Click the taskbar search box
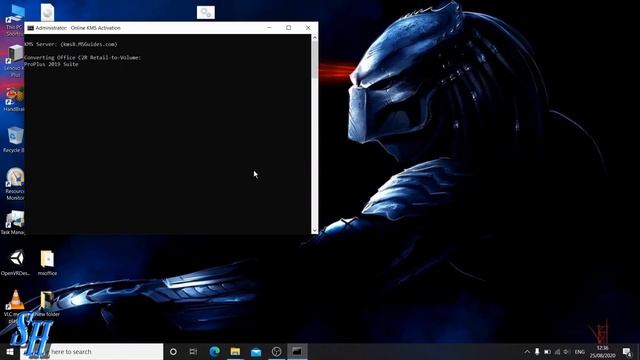Image resolution: width=640 pixels, height=360 pixels. click(x=91, y=351)
